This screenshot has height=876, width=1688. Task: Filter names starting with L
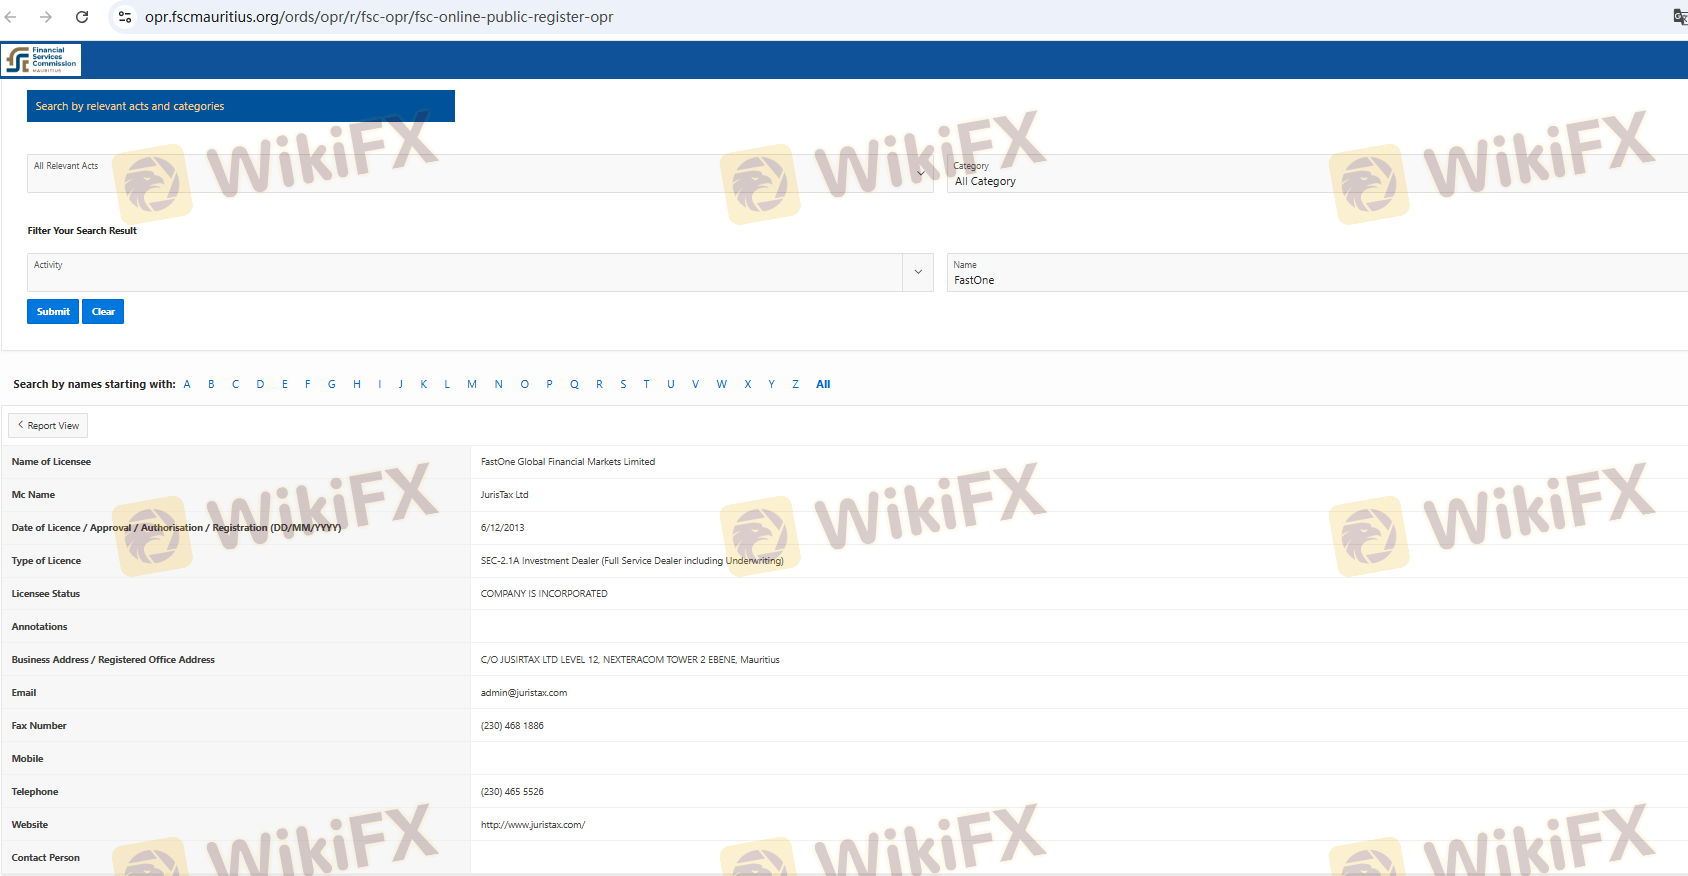(x=447, y=384)
